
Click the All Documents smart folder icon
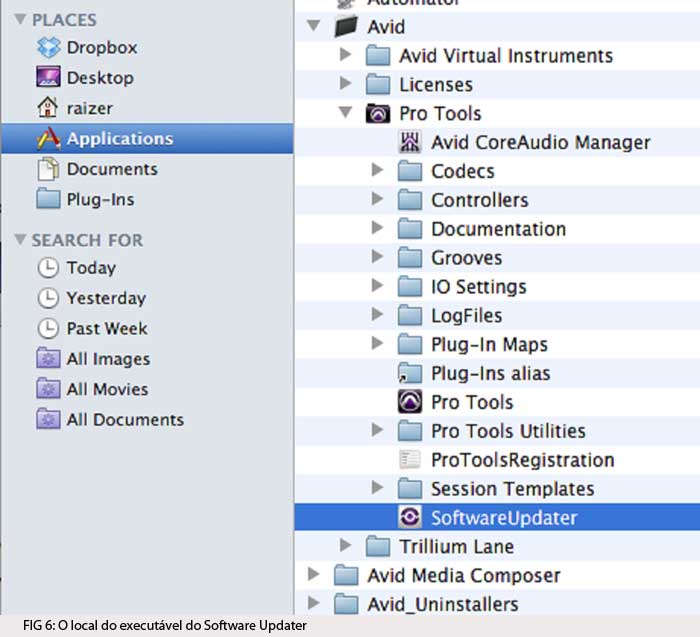[x=48, y=419]
